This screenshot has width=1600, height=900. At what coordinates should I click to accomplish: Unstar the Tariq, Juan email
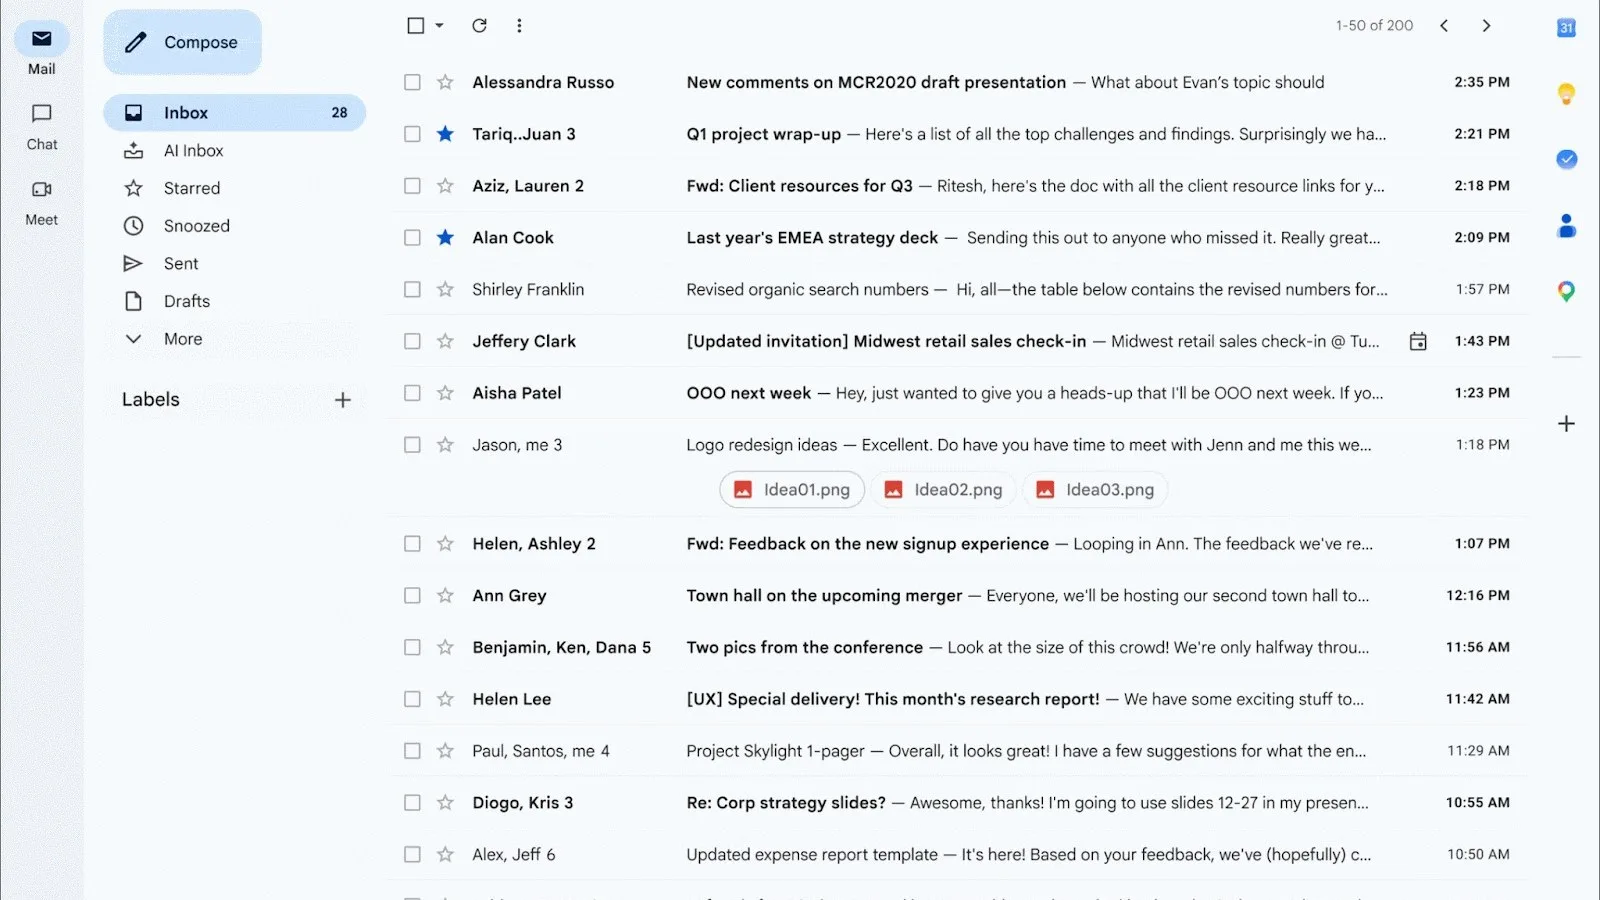(445, 134)
